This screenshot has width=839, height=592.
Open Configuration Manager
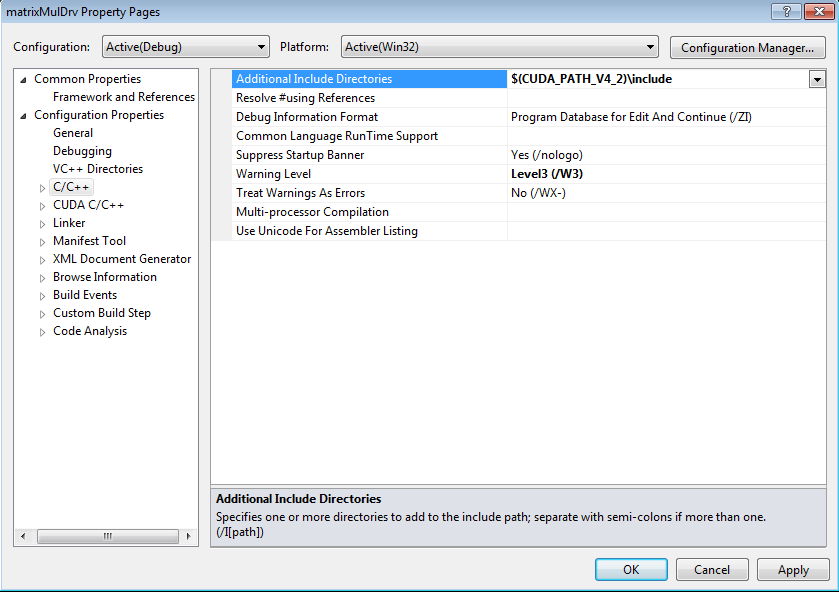(747, 47)
